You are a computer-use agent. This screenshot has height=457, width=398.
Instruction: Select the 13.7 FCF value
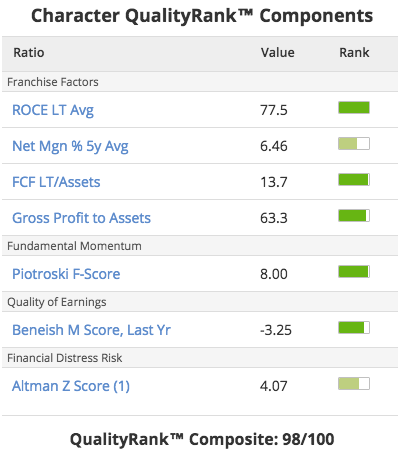[274, 182]
